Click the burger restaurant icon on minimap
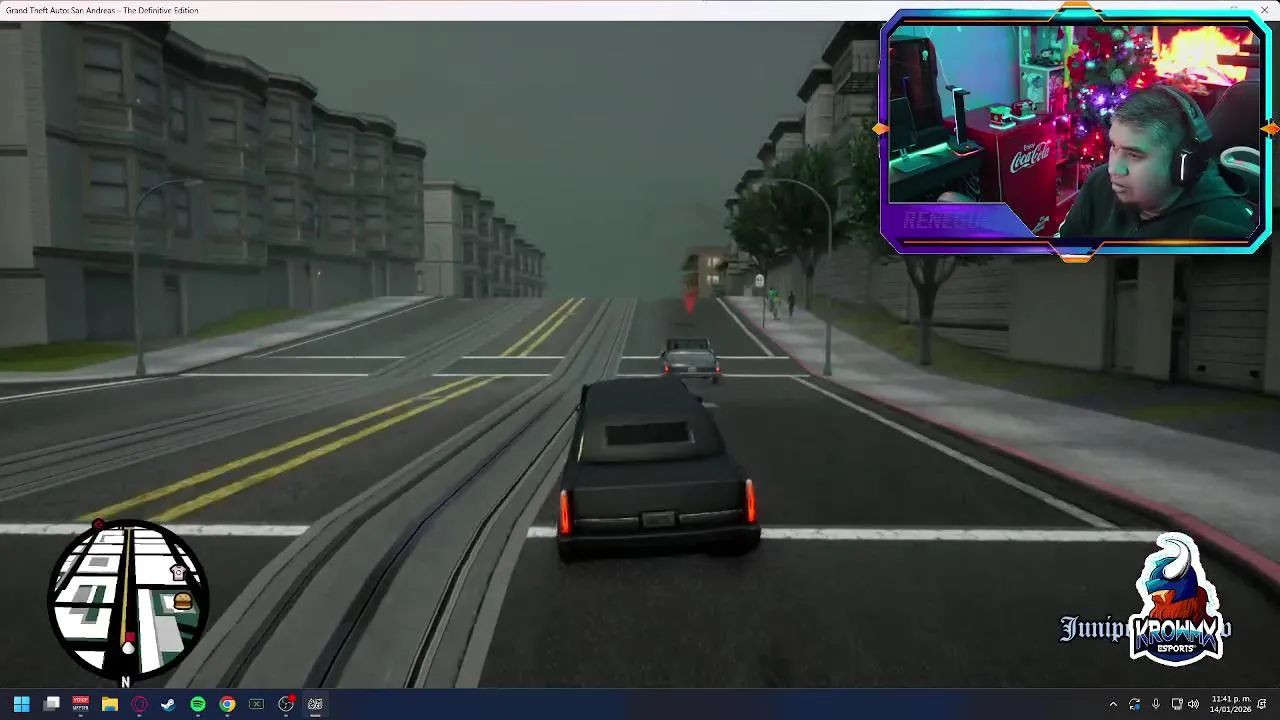The image size is (1280, 720). [x=183, y=601]
